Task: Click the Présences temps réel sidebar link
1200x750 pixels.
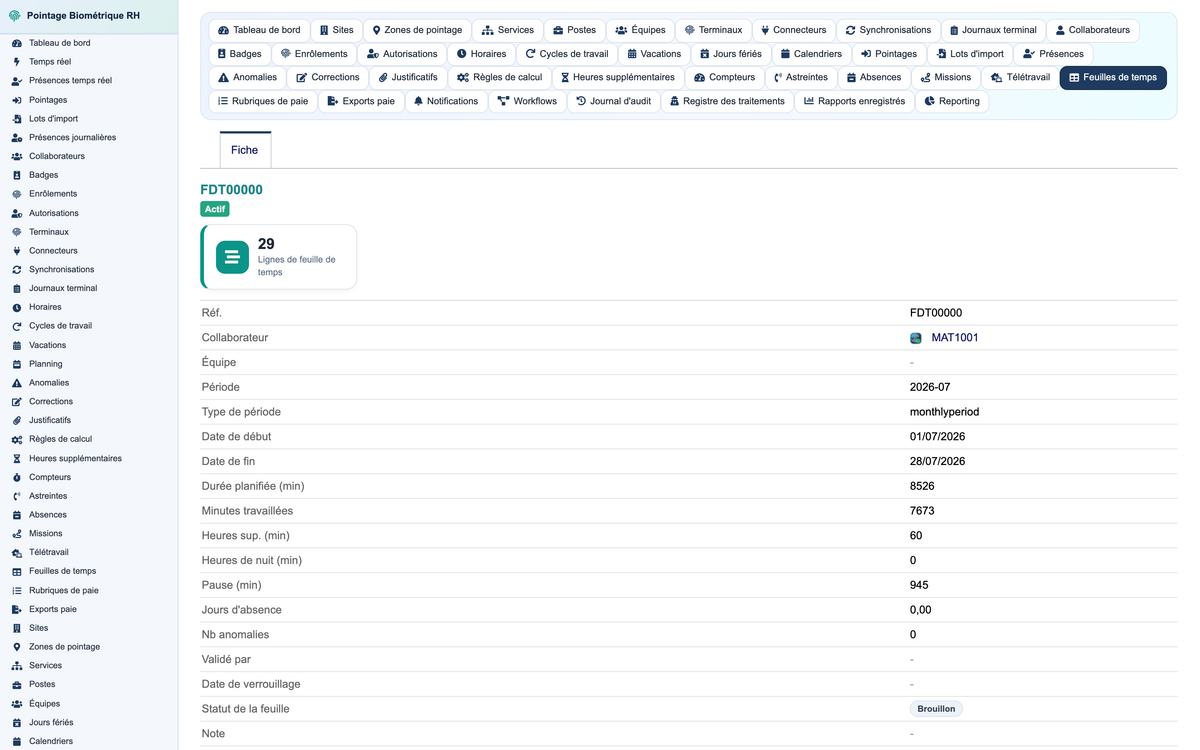Action: 70,81
